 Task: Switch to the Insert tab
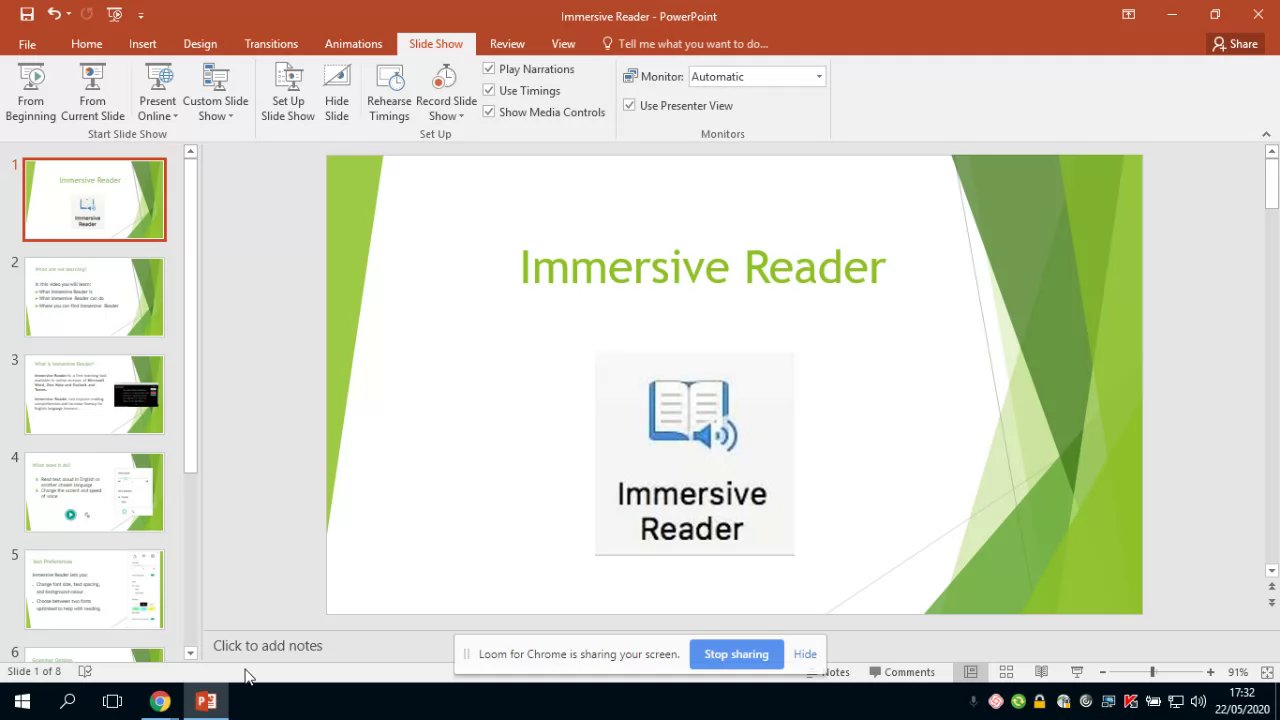click(142, 44)
